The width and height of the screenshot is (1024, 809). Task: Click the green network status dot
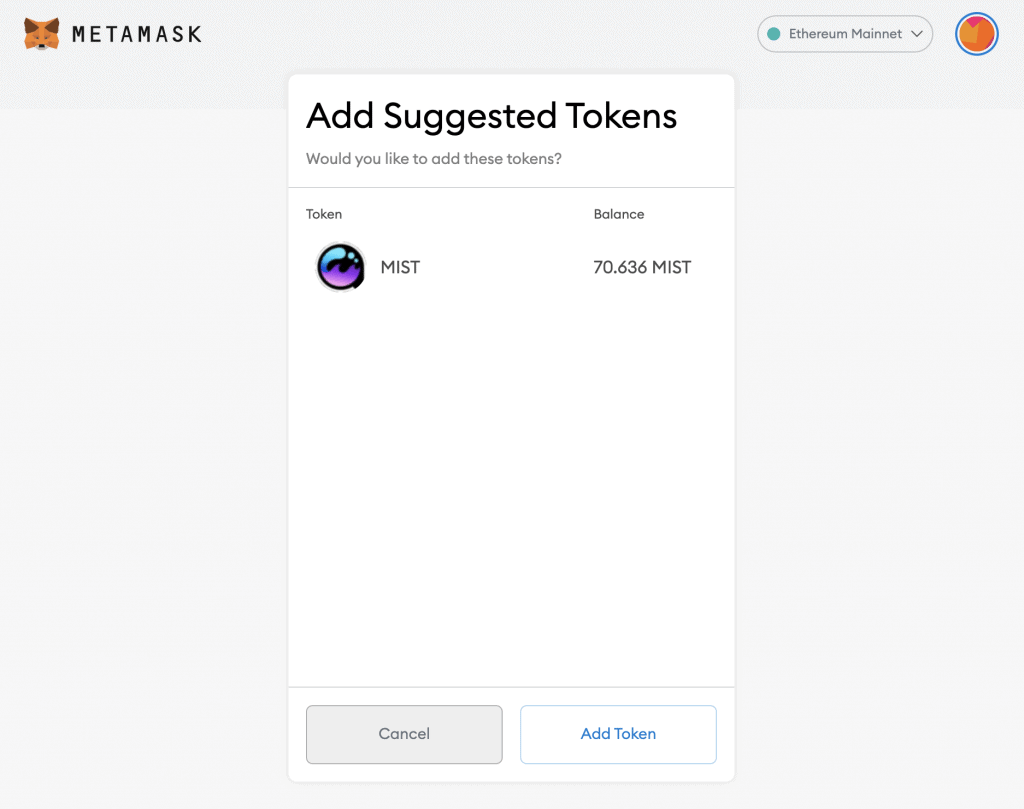(774, 34)
